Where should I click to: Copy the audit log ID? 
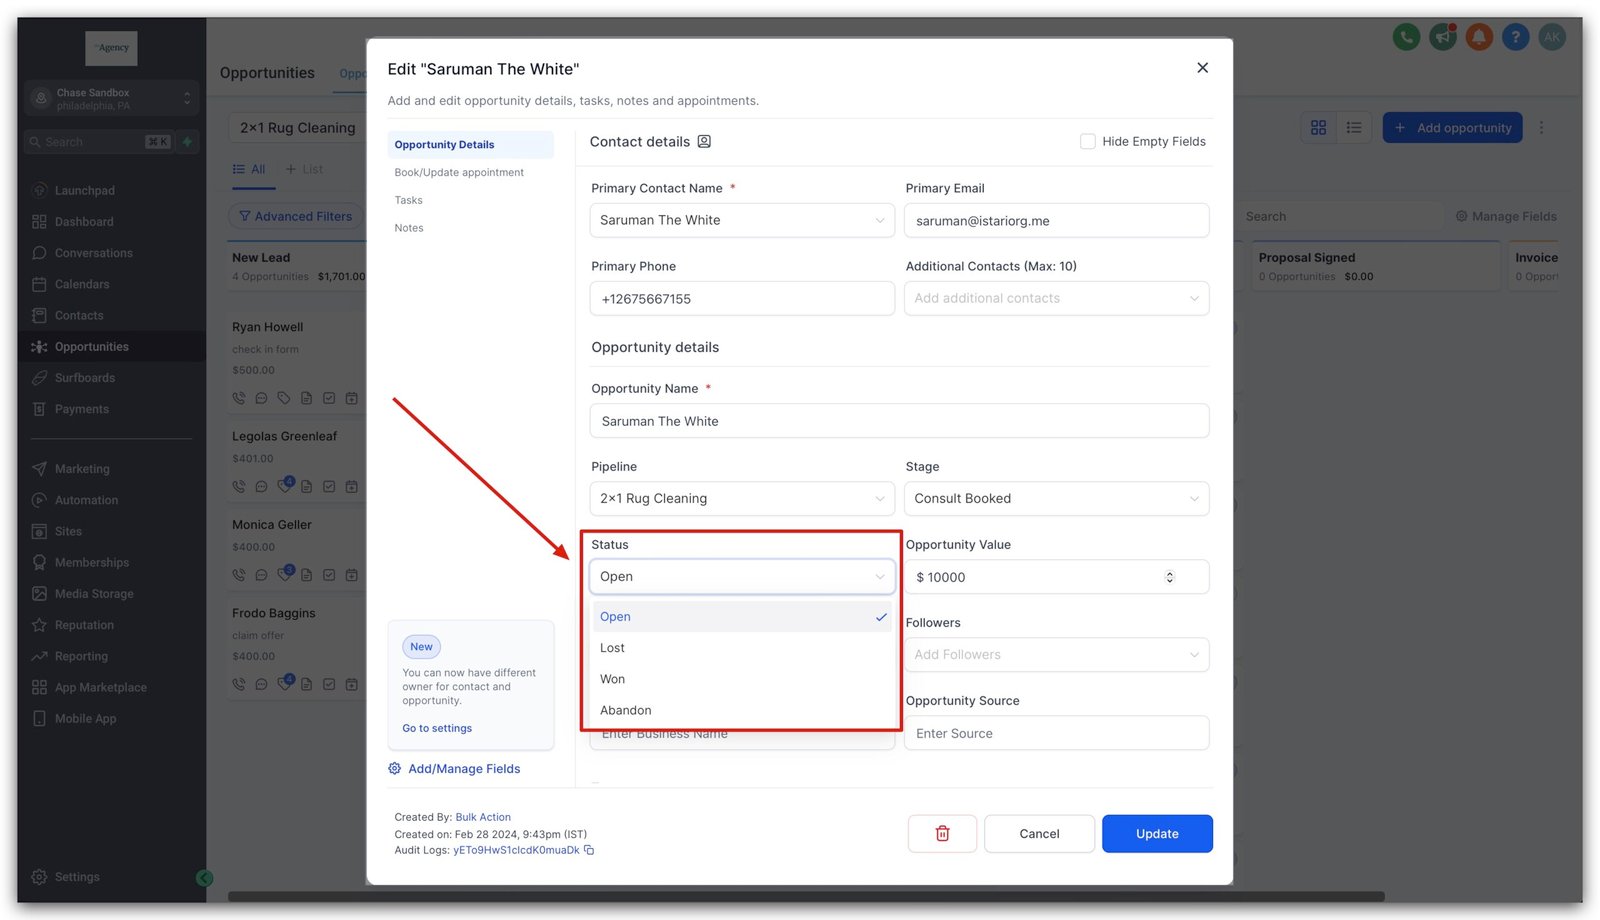589,850
